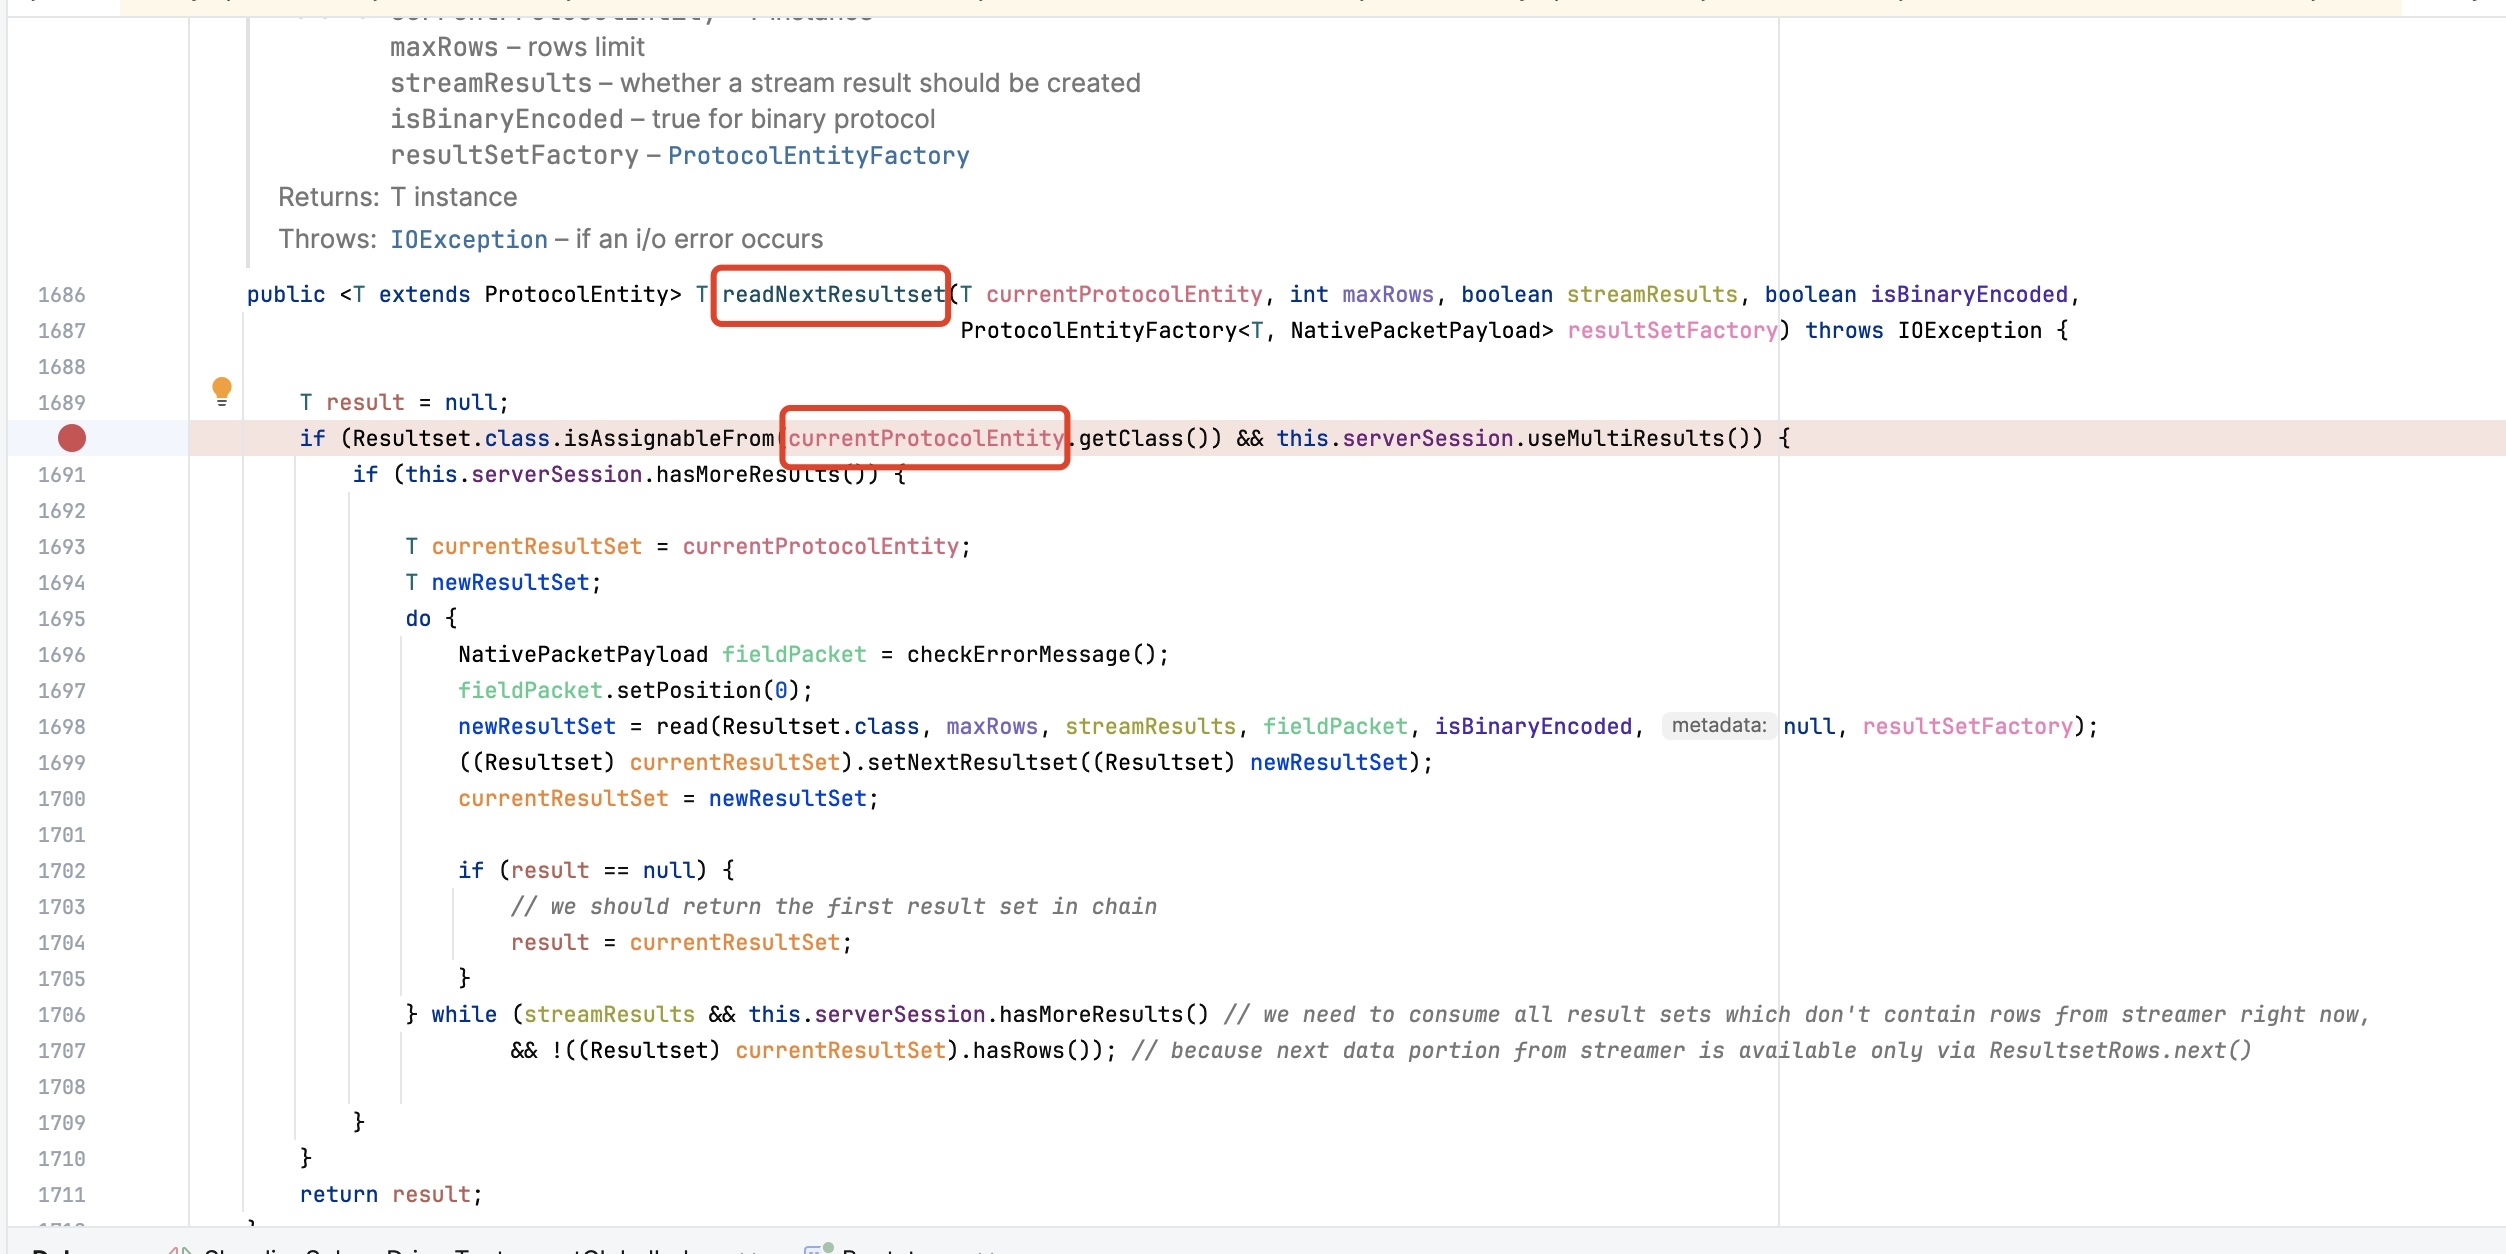Screen dimensions: 2506x1254
Task: Toggle breakpoint at line number 1698
Action: coord(61,727)
